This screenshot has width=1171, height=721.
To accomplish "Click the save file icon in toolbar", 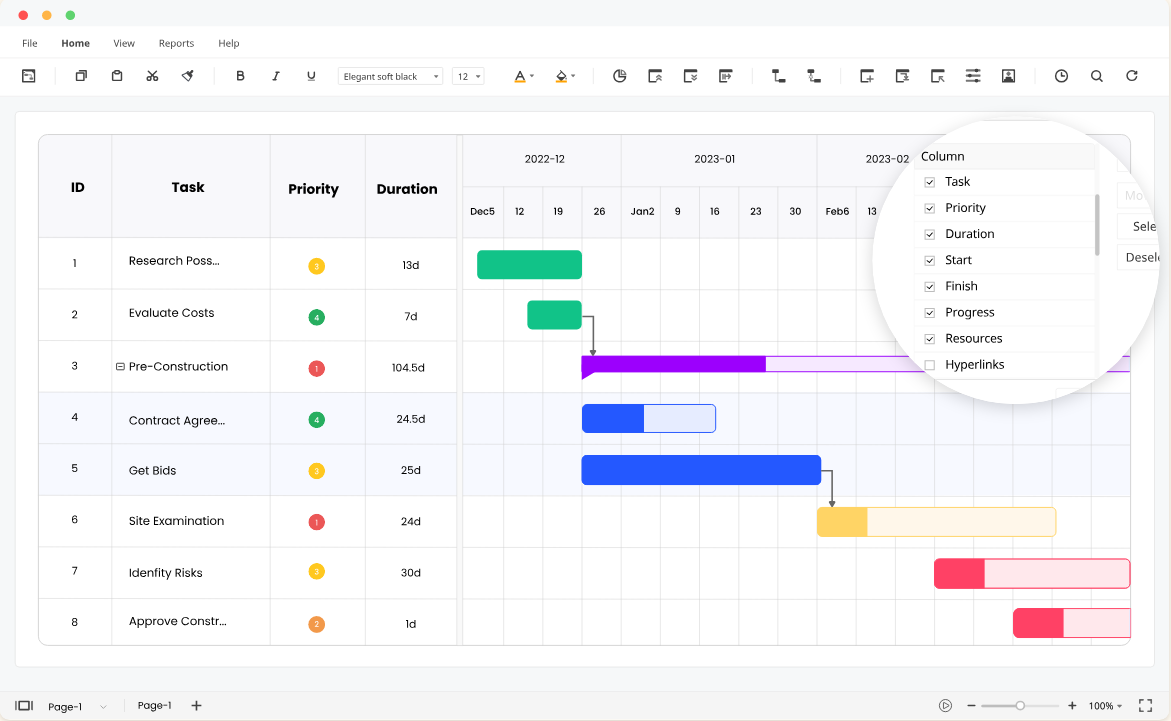I will [28, 75].
